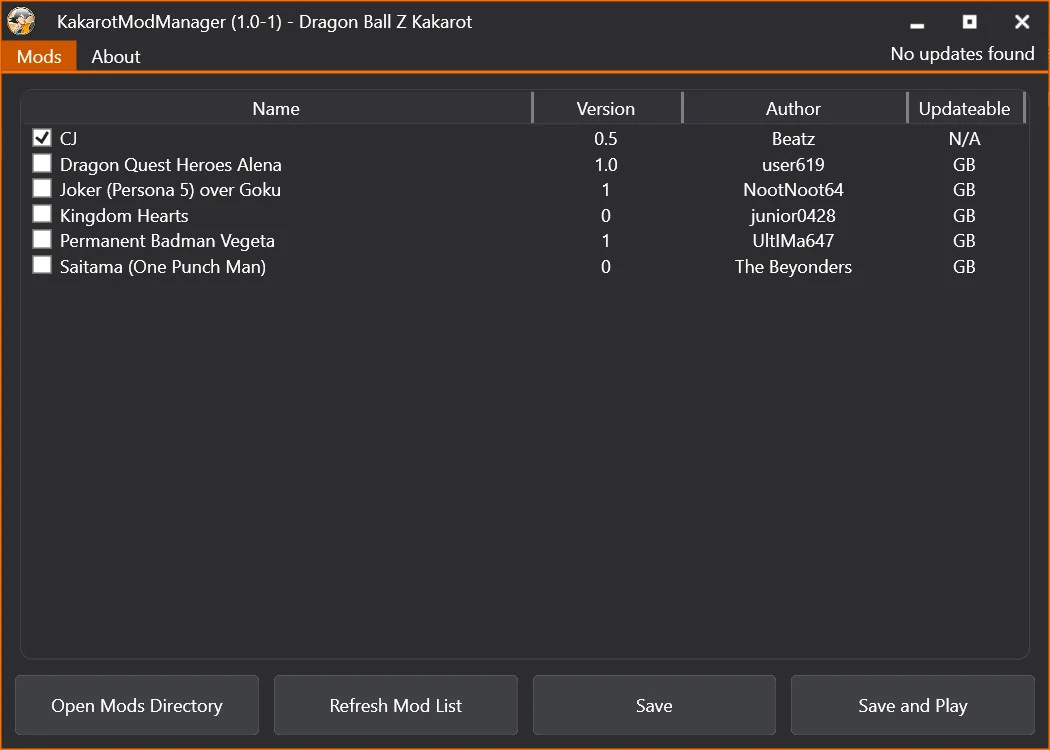Sort mods by the Author column

coord(793,108)
